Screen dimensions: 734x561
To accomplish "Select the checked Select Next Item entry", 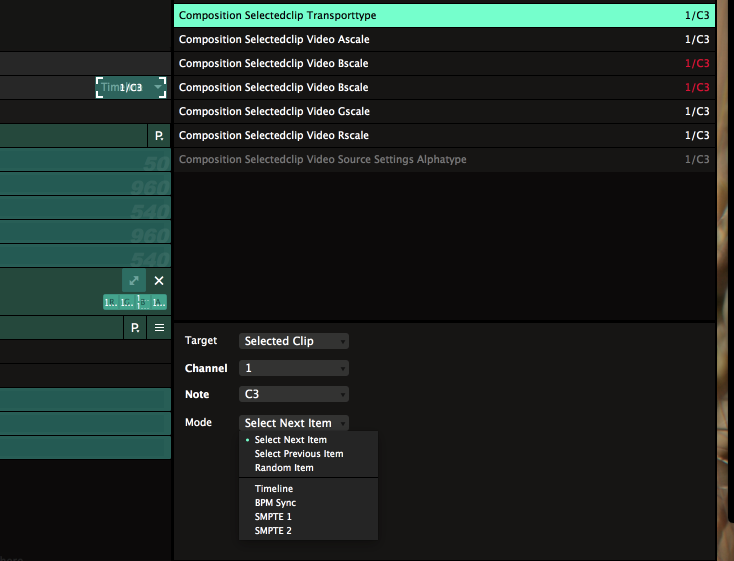I will [290, 440].
